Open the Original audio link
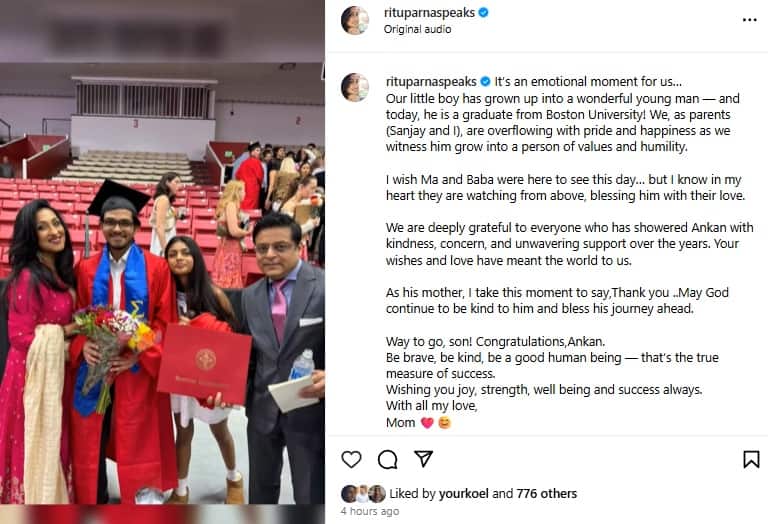This screenshot has height=524, width=768. (417, 29)
